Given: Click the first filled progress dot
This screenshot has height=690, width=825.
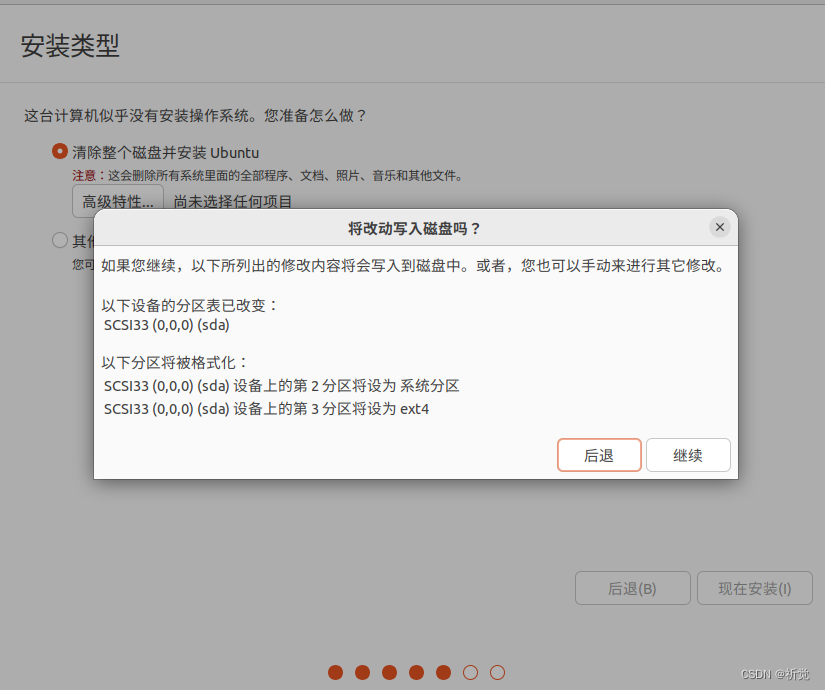Looking at the screenshot, I should (335, 673).
